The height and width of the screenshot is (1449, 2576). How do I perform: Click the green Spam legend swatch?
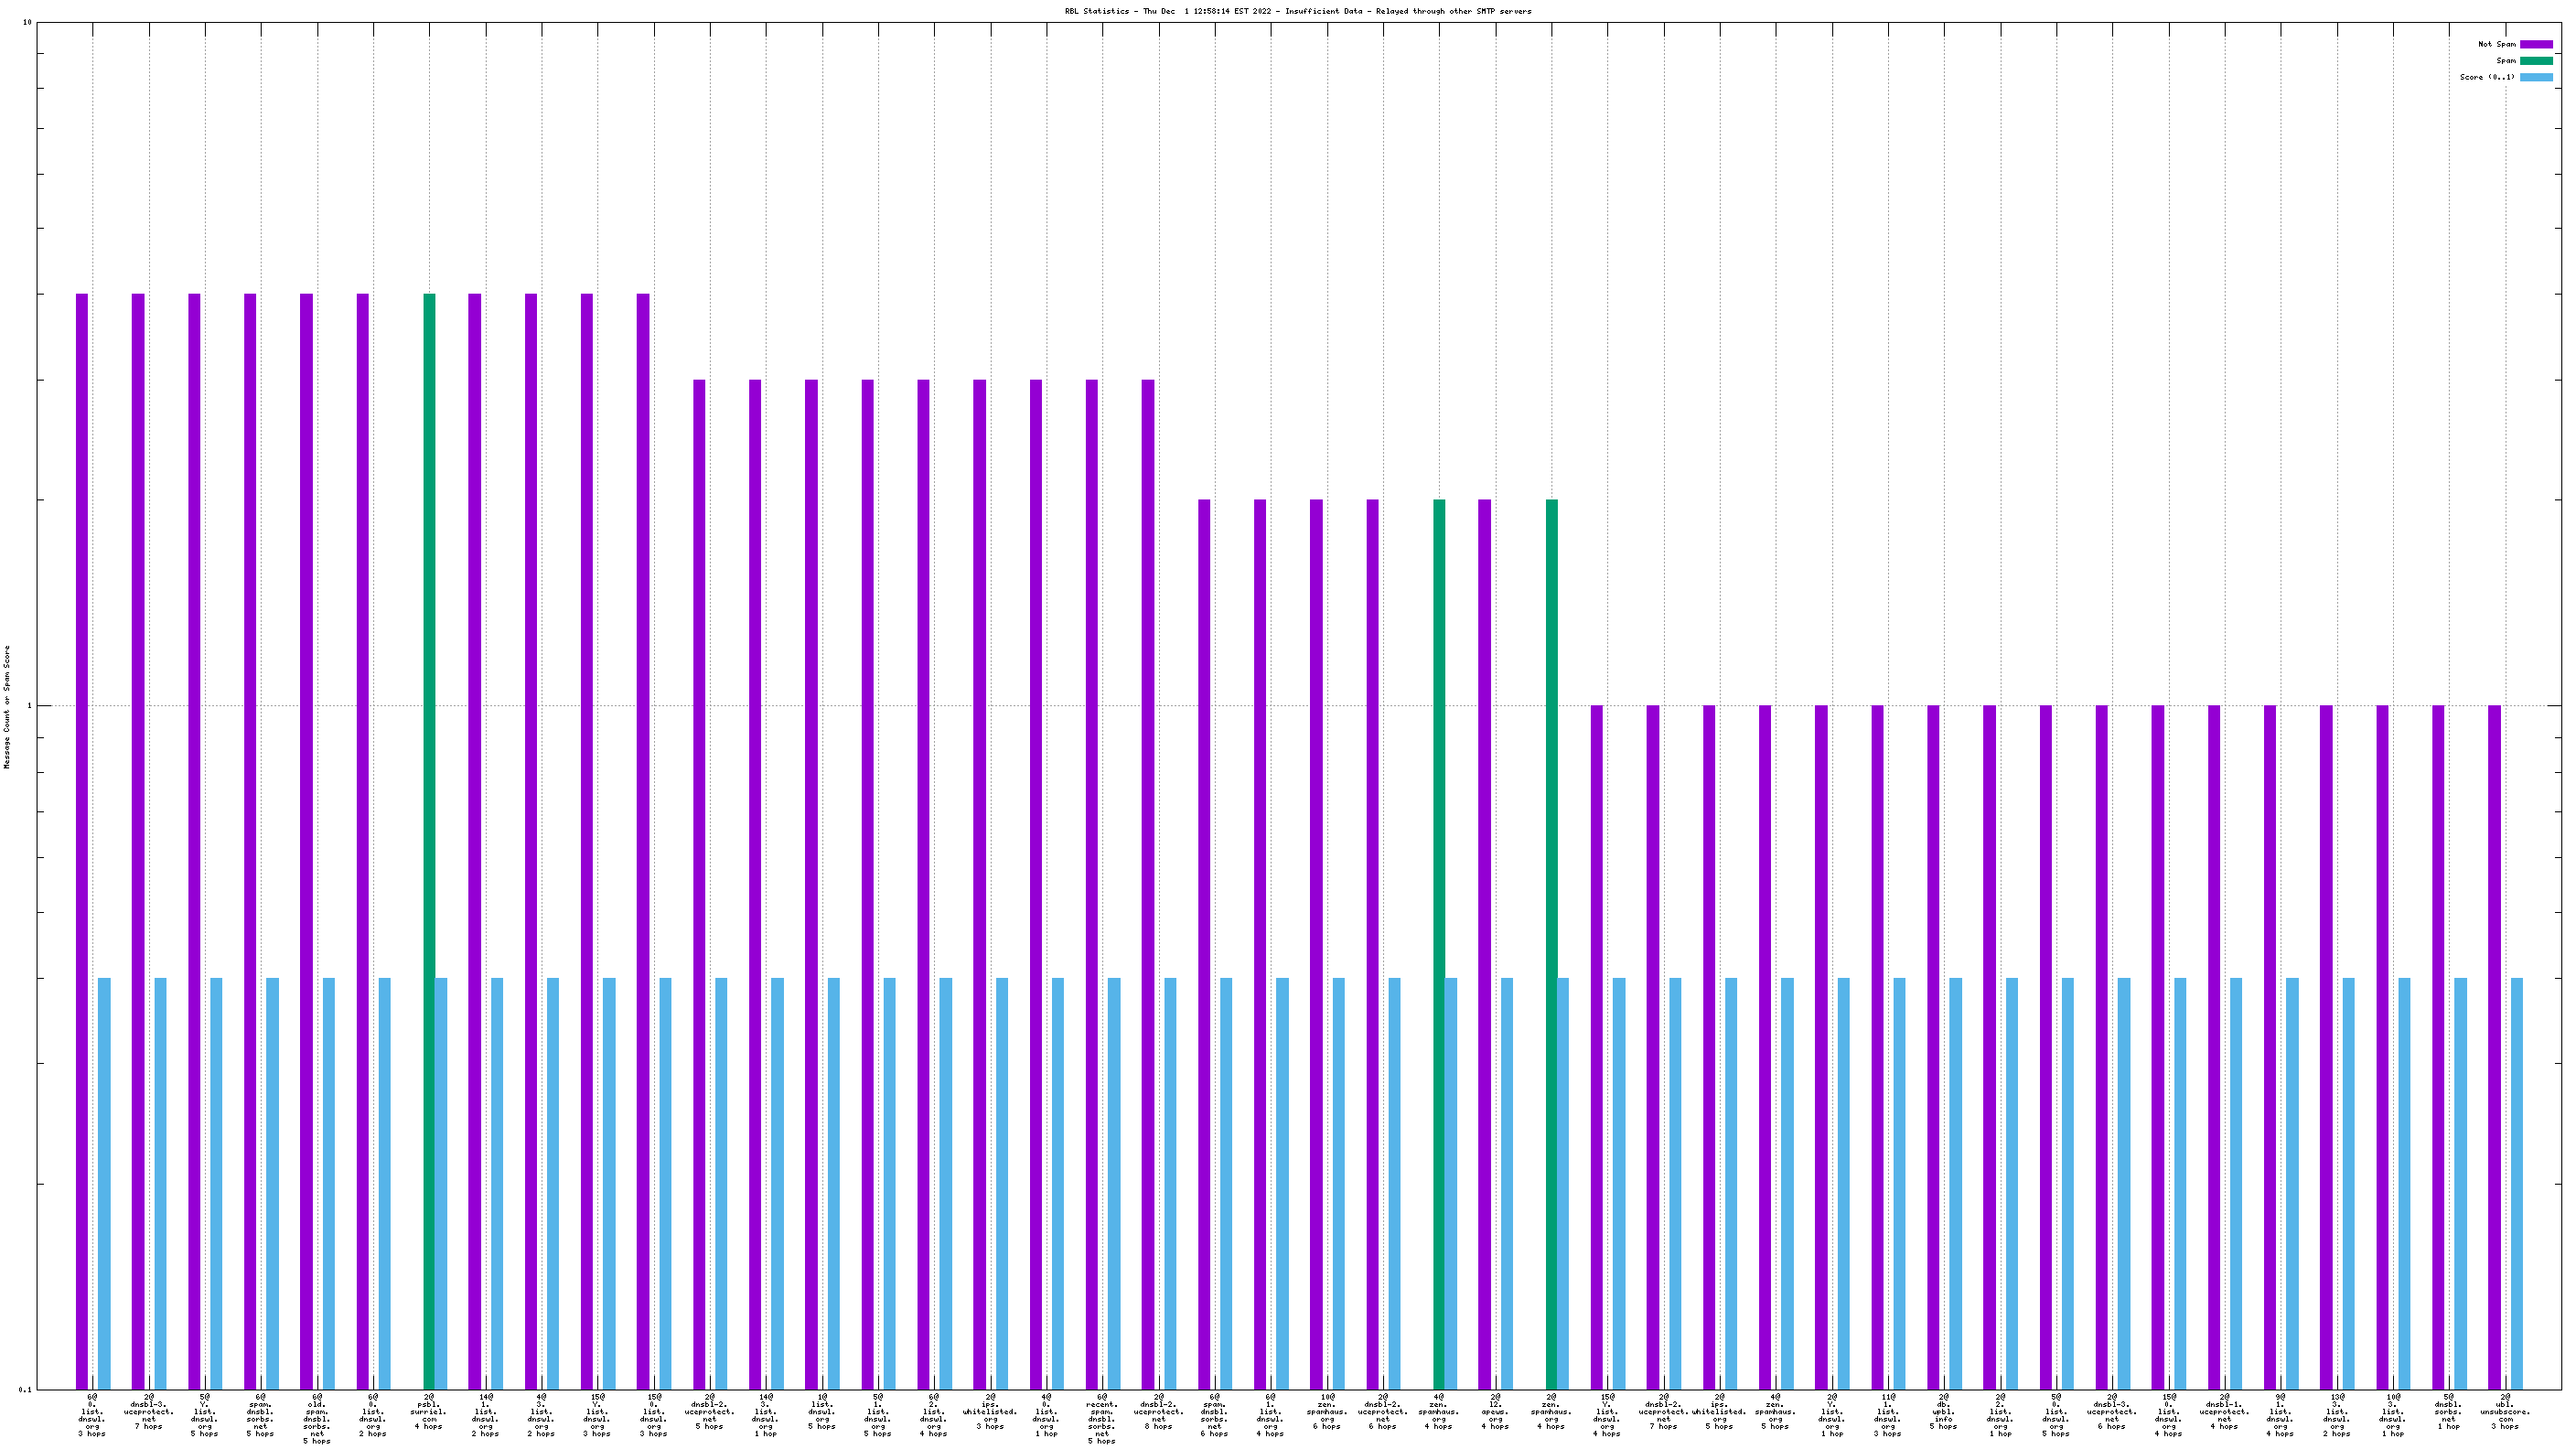point(2535,61)
